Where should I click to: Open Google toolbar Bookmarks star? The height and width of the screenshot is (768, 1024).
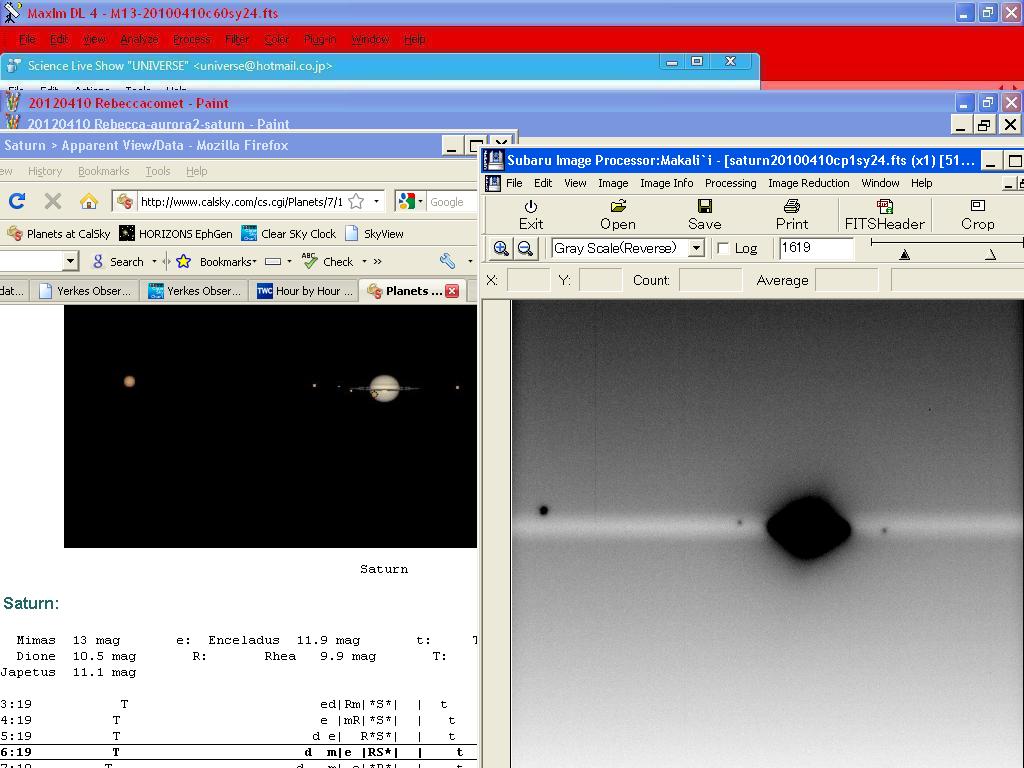pos(184,261)
